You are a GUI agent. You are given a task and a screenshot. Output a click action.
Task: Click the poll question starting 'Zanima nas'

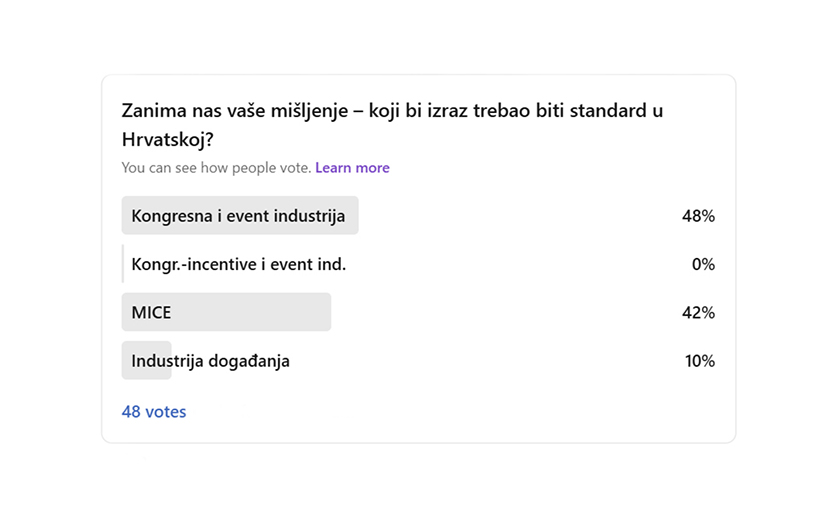[392, 111]
